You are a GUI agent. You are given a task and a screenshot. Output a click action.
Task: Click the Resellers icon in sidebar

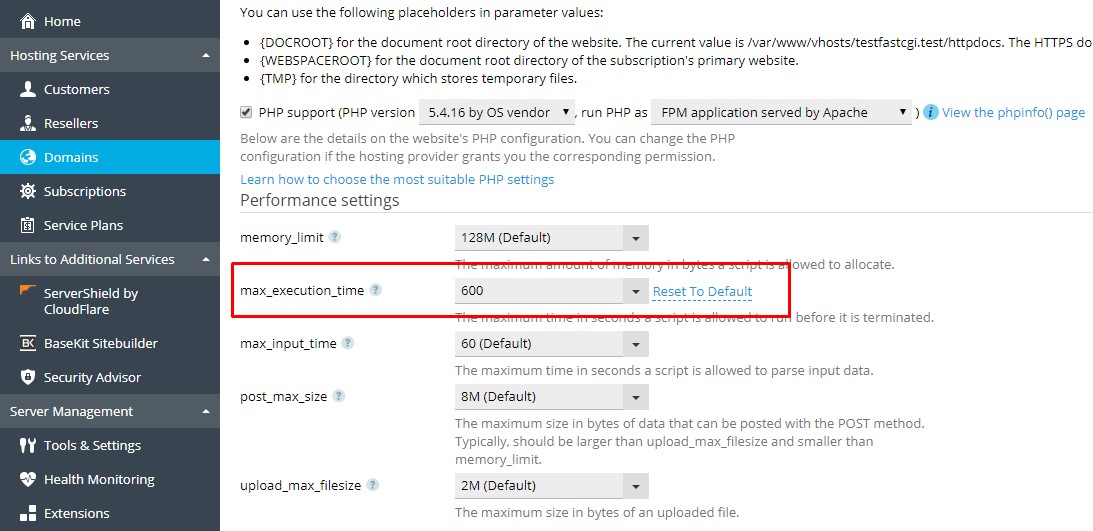tap(27, 123)
